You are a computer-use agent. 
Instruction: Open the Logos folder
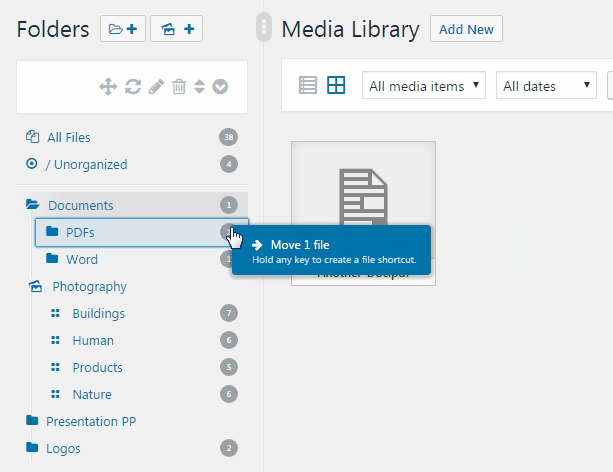click(63, 448)
